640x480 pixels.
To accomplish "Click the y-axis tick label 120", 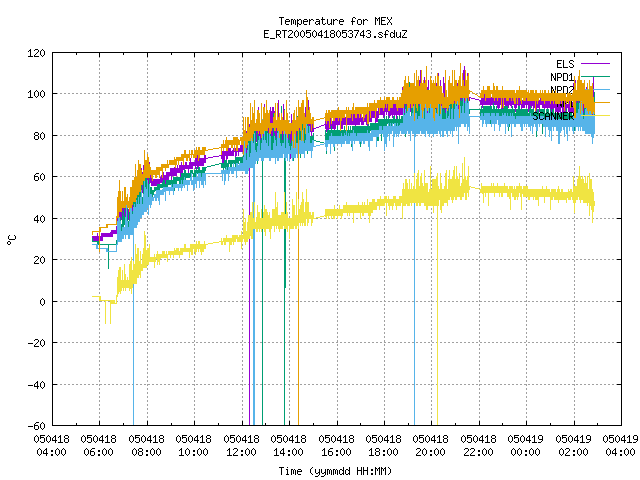I will pyautogui.click(x=36, y=53).
